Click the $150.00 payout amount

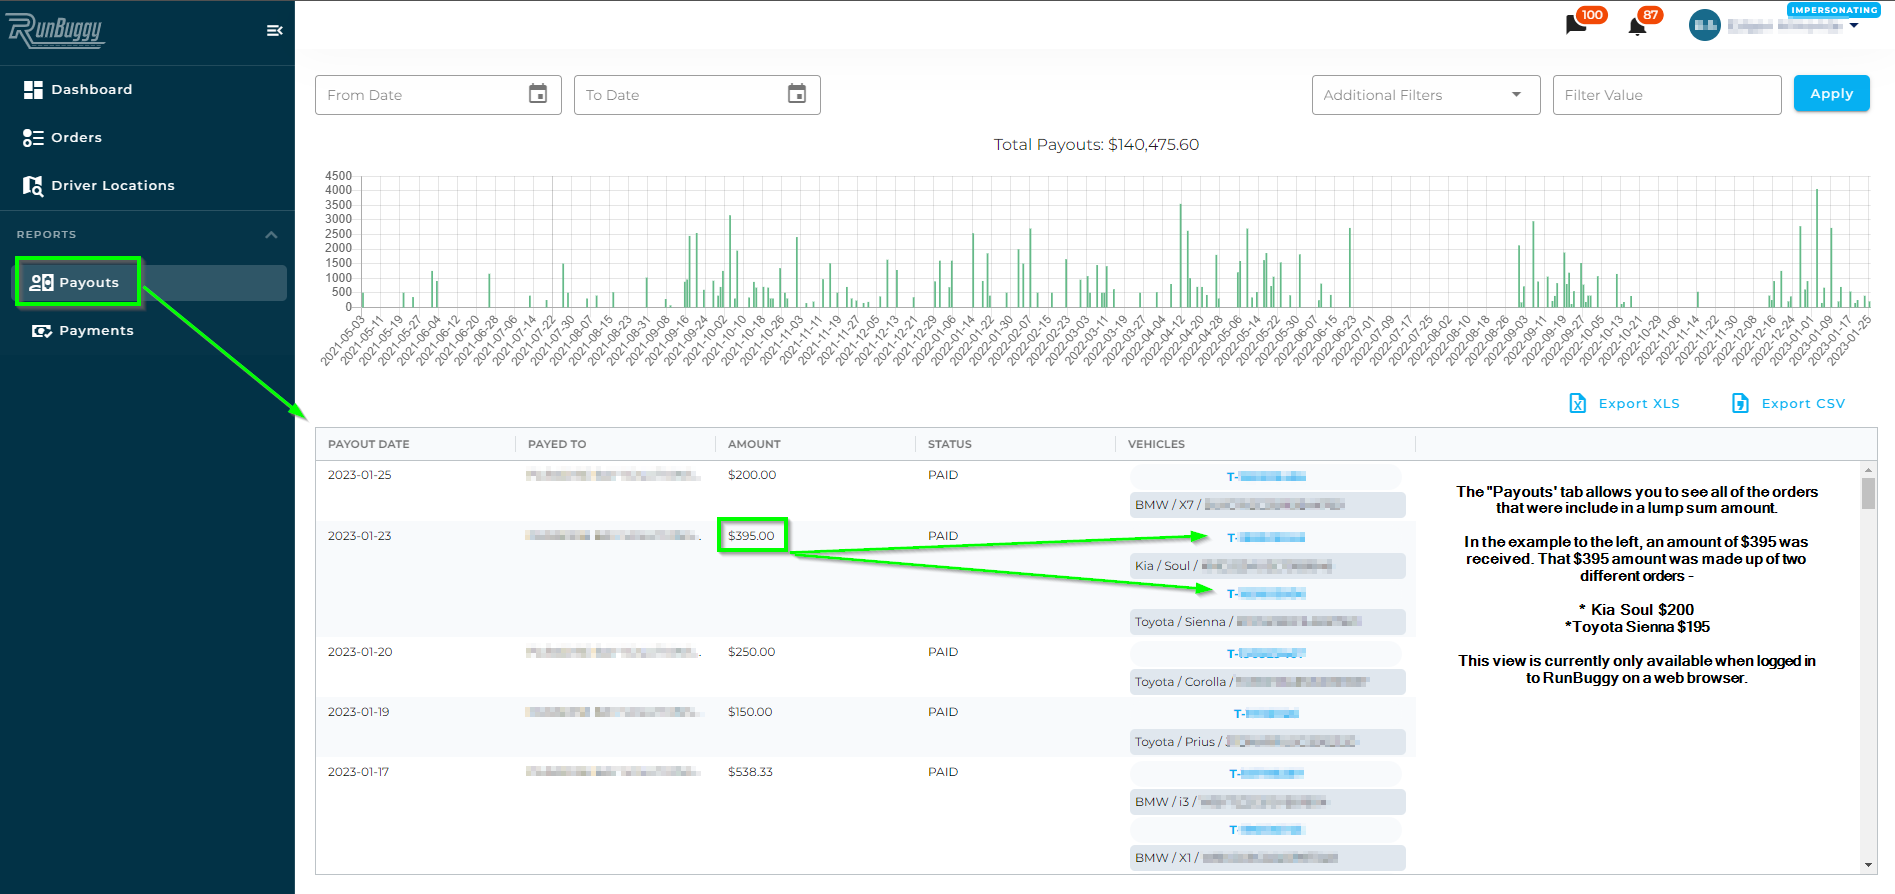point(750,712)
